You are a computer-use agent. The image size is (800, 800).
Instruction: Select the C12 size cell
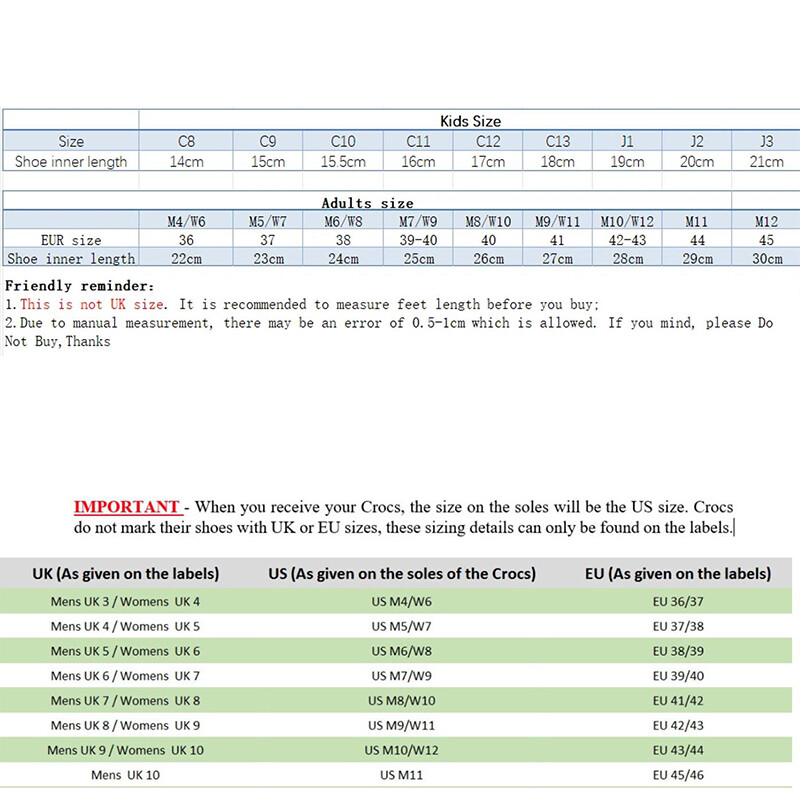(x=488, y=141)
